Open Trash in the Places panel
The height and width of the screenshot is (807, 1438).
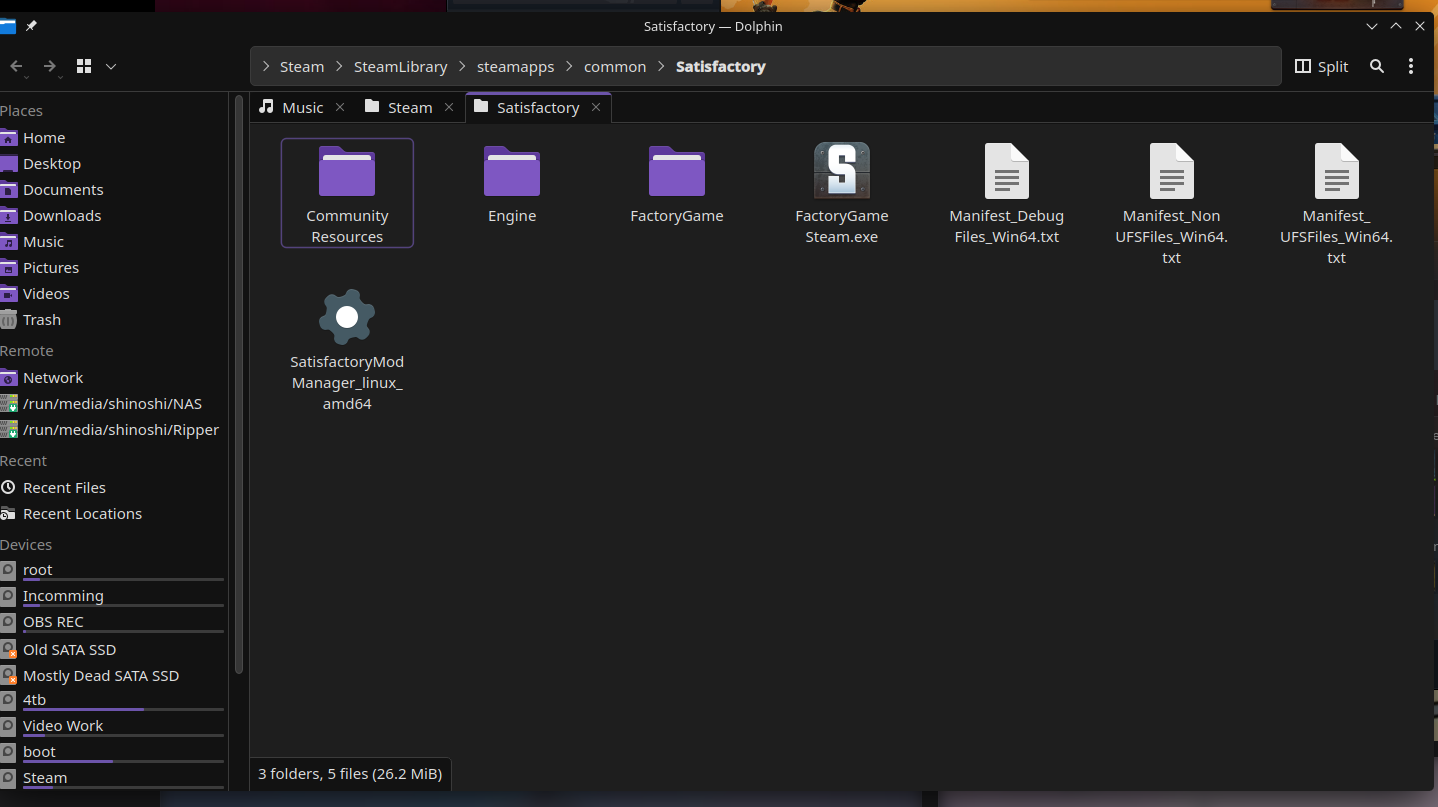[112, 320]
